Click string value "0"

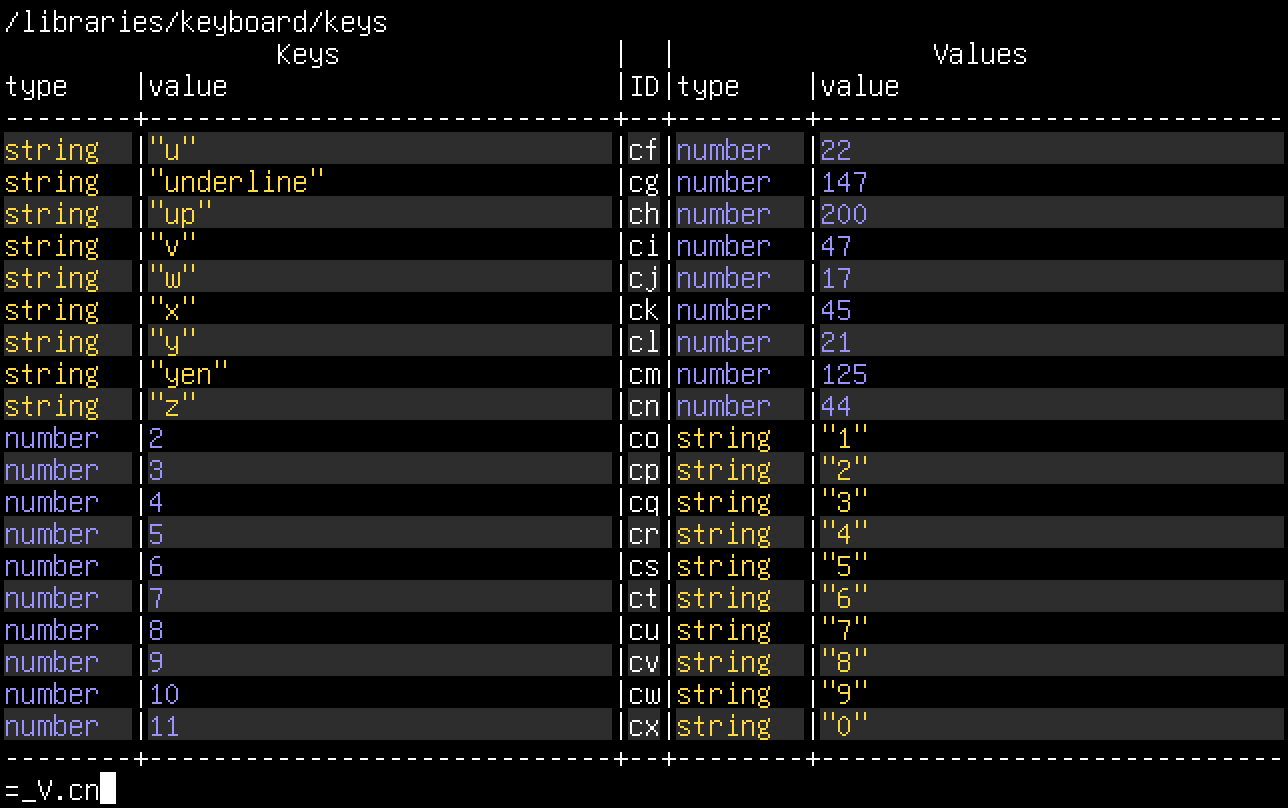coord(845,726)
